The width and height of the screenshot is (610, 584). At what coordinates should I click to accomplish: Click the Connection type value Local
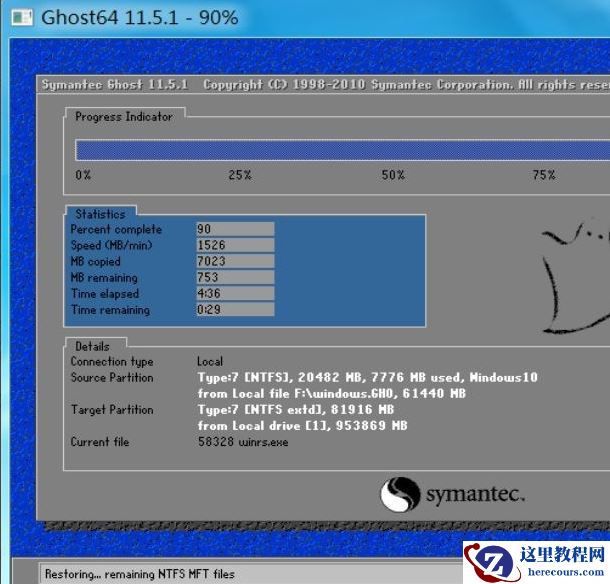210,361
